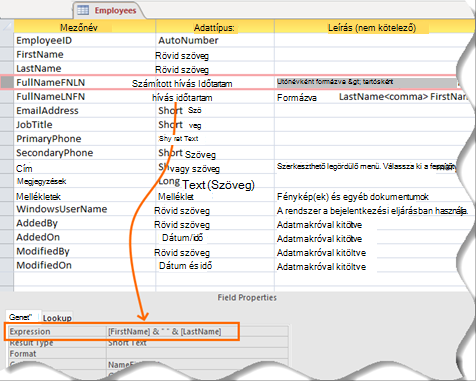The height and width of the screenshot is (381, 476).
Task: Click the data type cell of AddedOn
Action: click(x=215, y=238)
